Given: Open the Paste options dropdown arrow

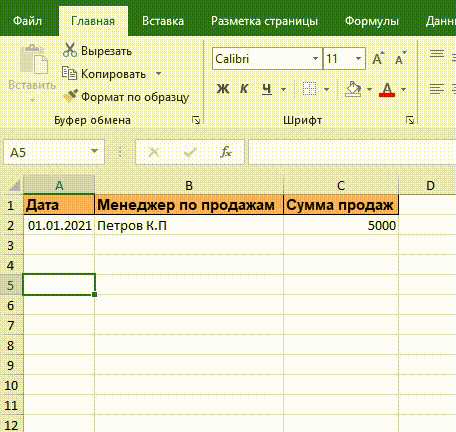Looking at the screenshot, I should tap(32, 100).
